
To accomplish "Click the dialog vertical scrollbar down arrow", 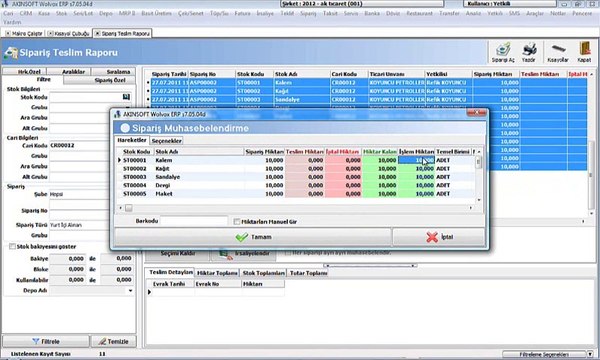I will (479, 200).
